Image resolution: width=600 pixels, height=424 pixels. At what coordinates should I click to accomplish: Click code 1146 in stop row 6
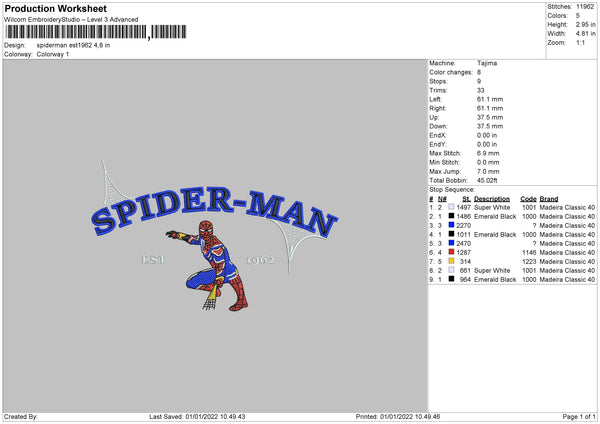point(529,253)
